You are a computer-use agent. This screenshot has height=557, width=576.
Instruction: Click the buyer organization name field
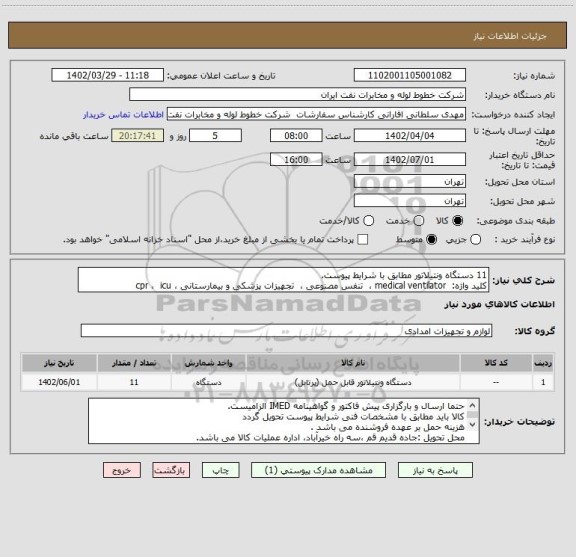(x=298, y=95)
